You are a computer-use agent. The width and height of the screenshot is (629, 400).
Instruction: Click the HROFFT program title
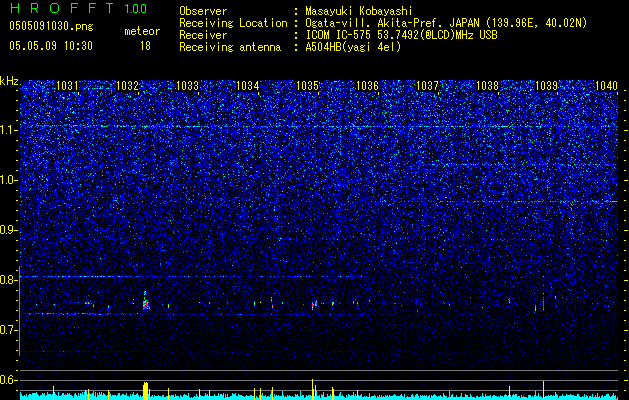(63, 8)
